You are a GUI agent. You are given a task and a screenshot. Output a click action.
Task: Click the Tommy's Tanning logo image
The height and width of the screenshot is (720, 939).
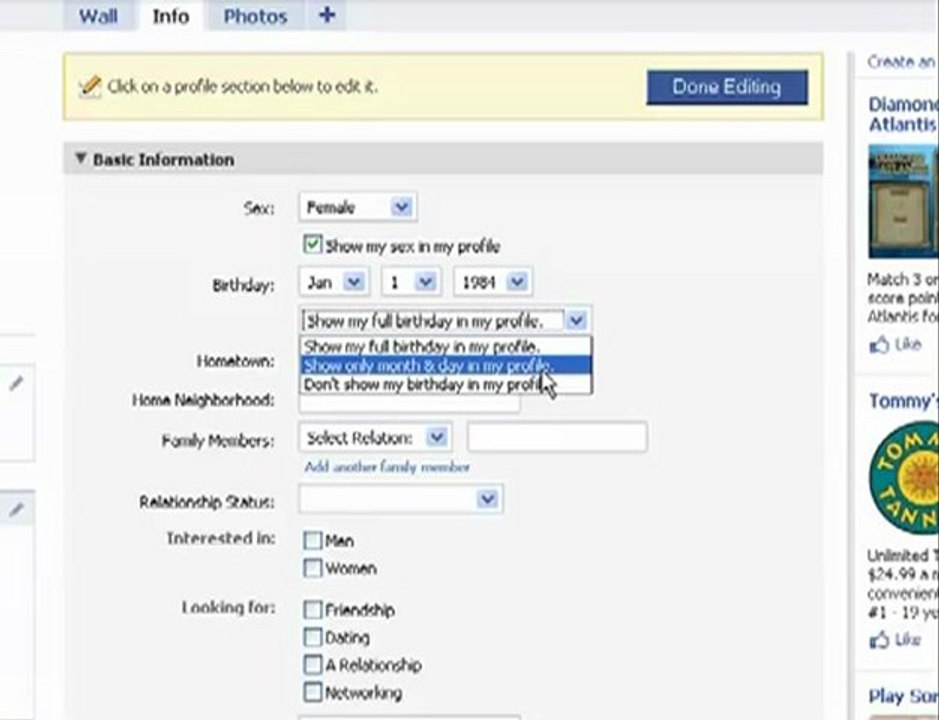(x=904, y=477)
